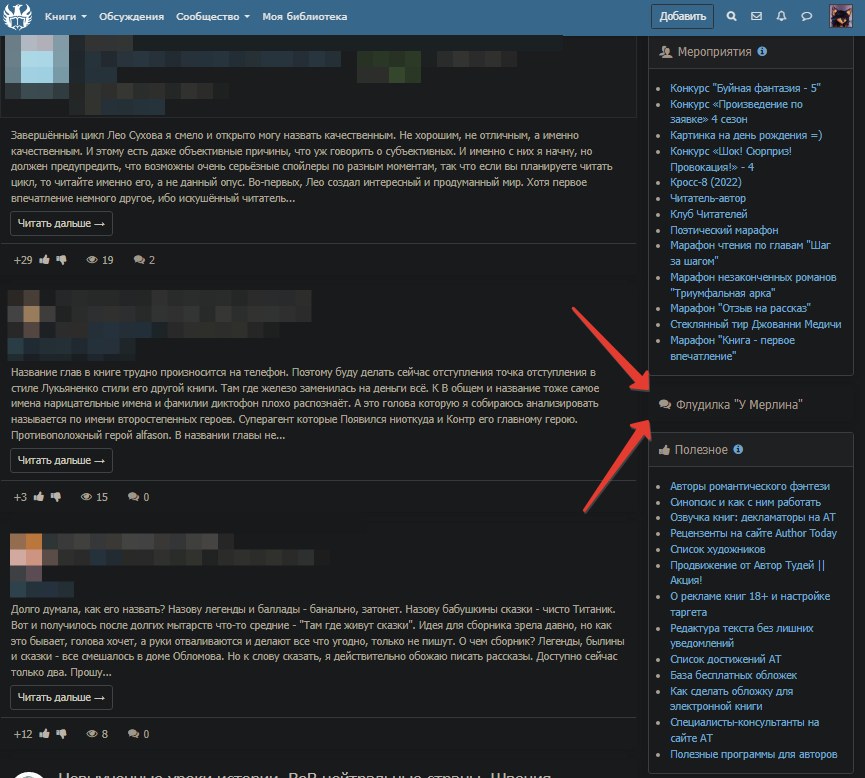Like the post rated +29
865x778 pixels.
(x=45, y=260)
